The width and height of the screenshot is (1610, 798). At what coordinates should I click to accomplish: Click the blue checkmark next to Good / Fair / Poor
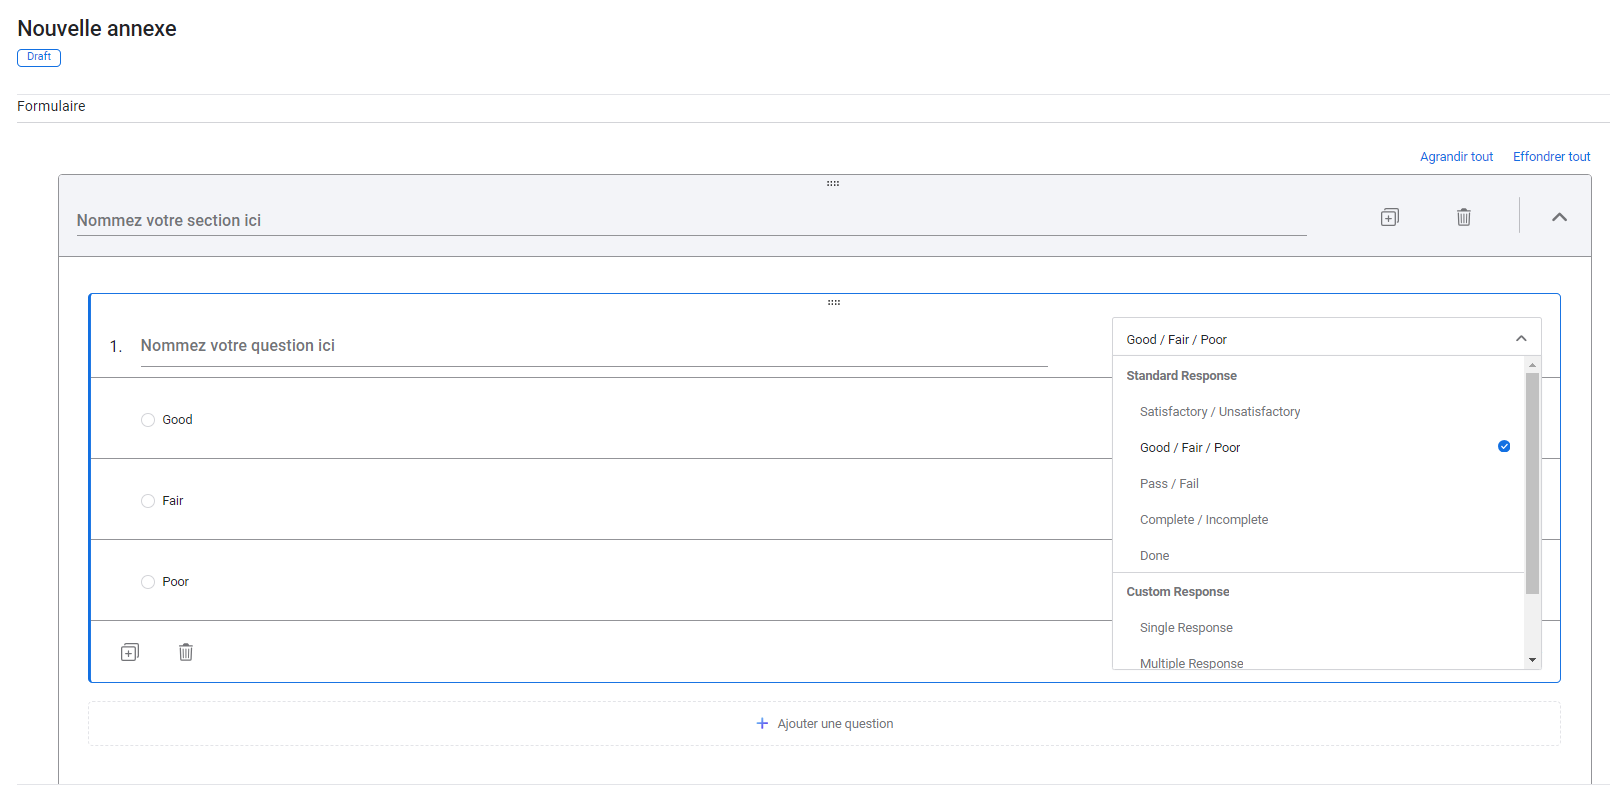click(1503, 447)
